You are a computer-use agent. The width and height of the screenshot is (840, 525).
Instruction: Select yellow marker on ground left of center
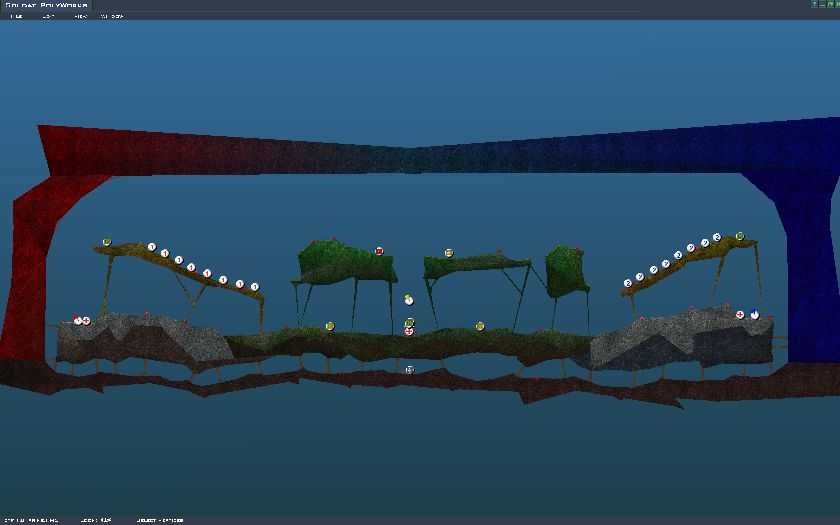tap(330, 326)
